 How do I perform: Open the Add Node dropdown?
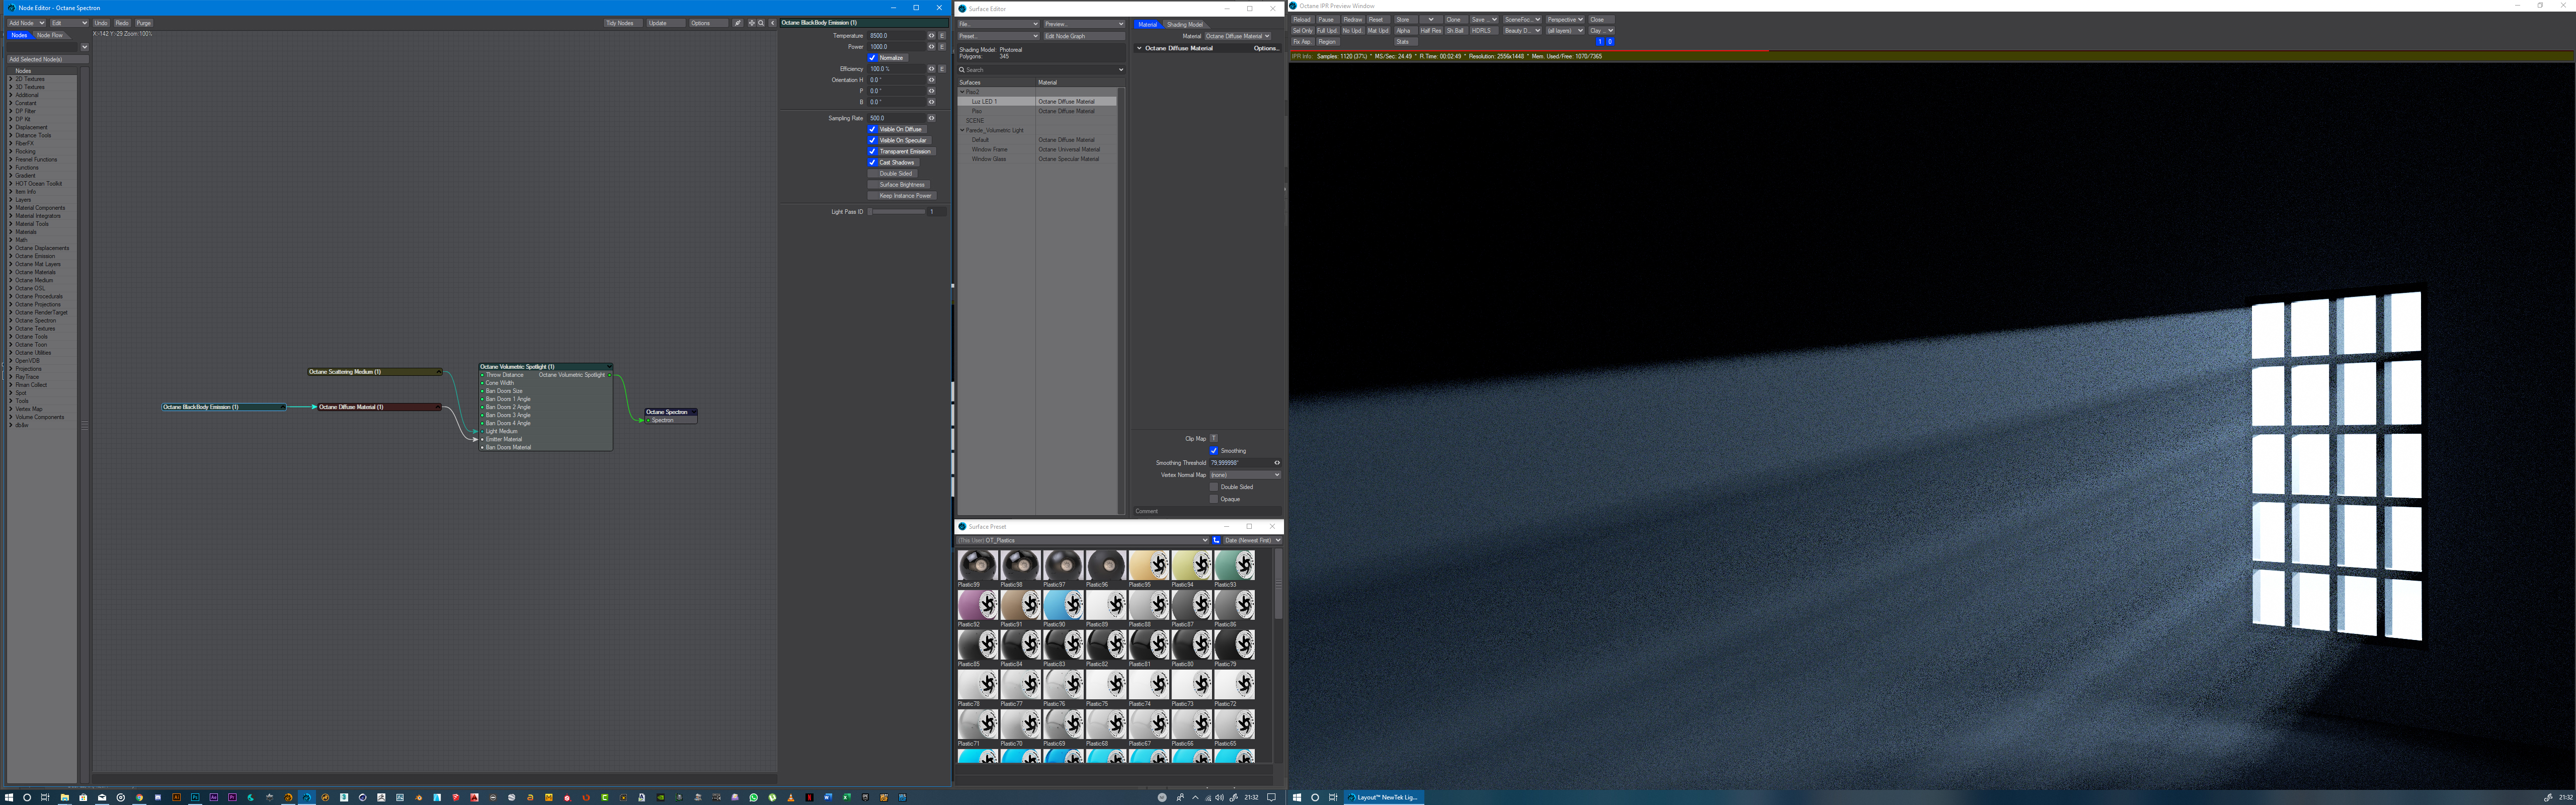click(x=26, y=23)
